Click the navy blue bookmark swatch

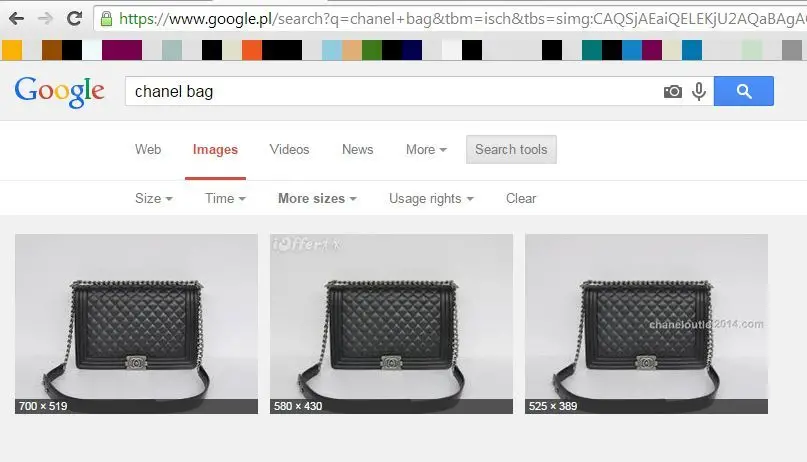click(412, 50)
